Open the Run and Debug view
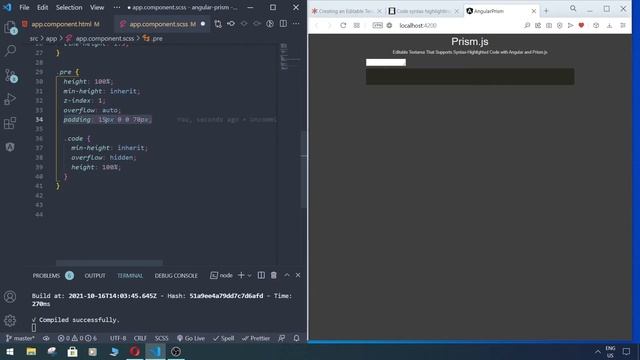Viewport: 640px width, 360px height. 10,99
